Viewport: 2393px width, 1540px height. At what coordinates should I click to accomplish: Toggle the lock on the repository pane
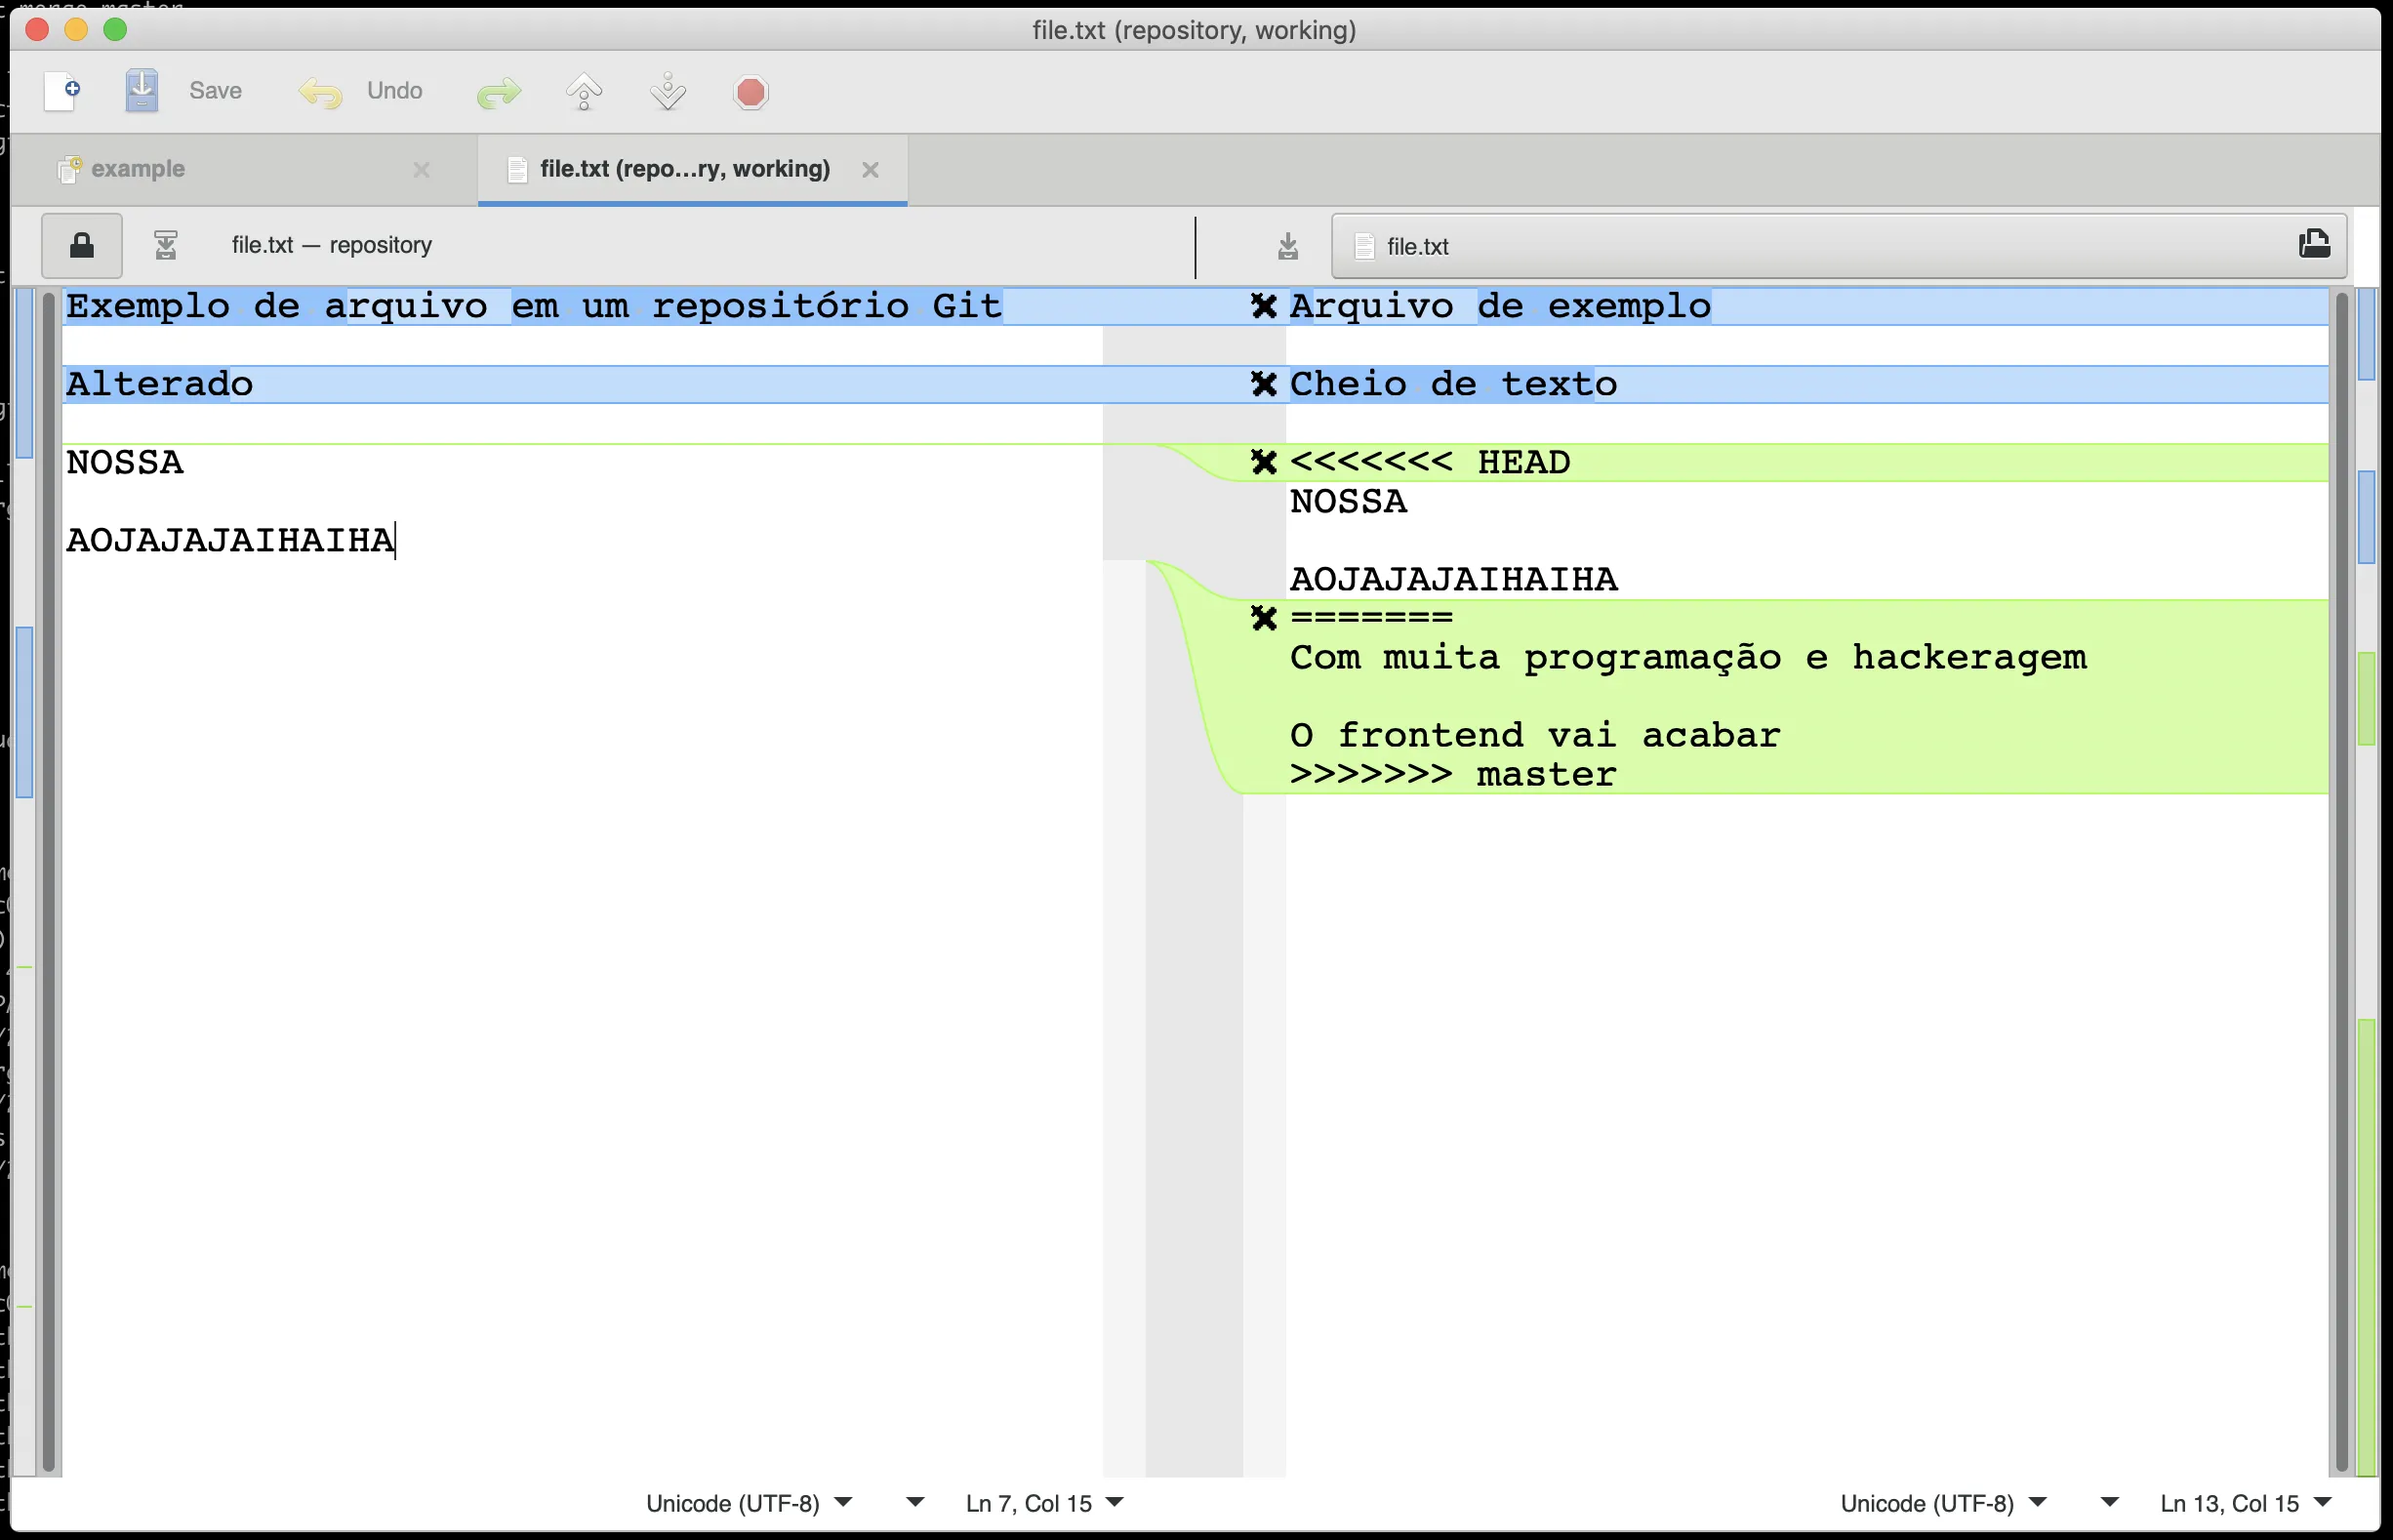82,245
